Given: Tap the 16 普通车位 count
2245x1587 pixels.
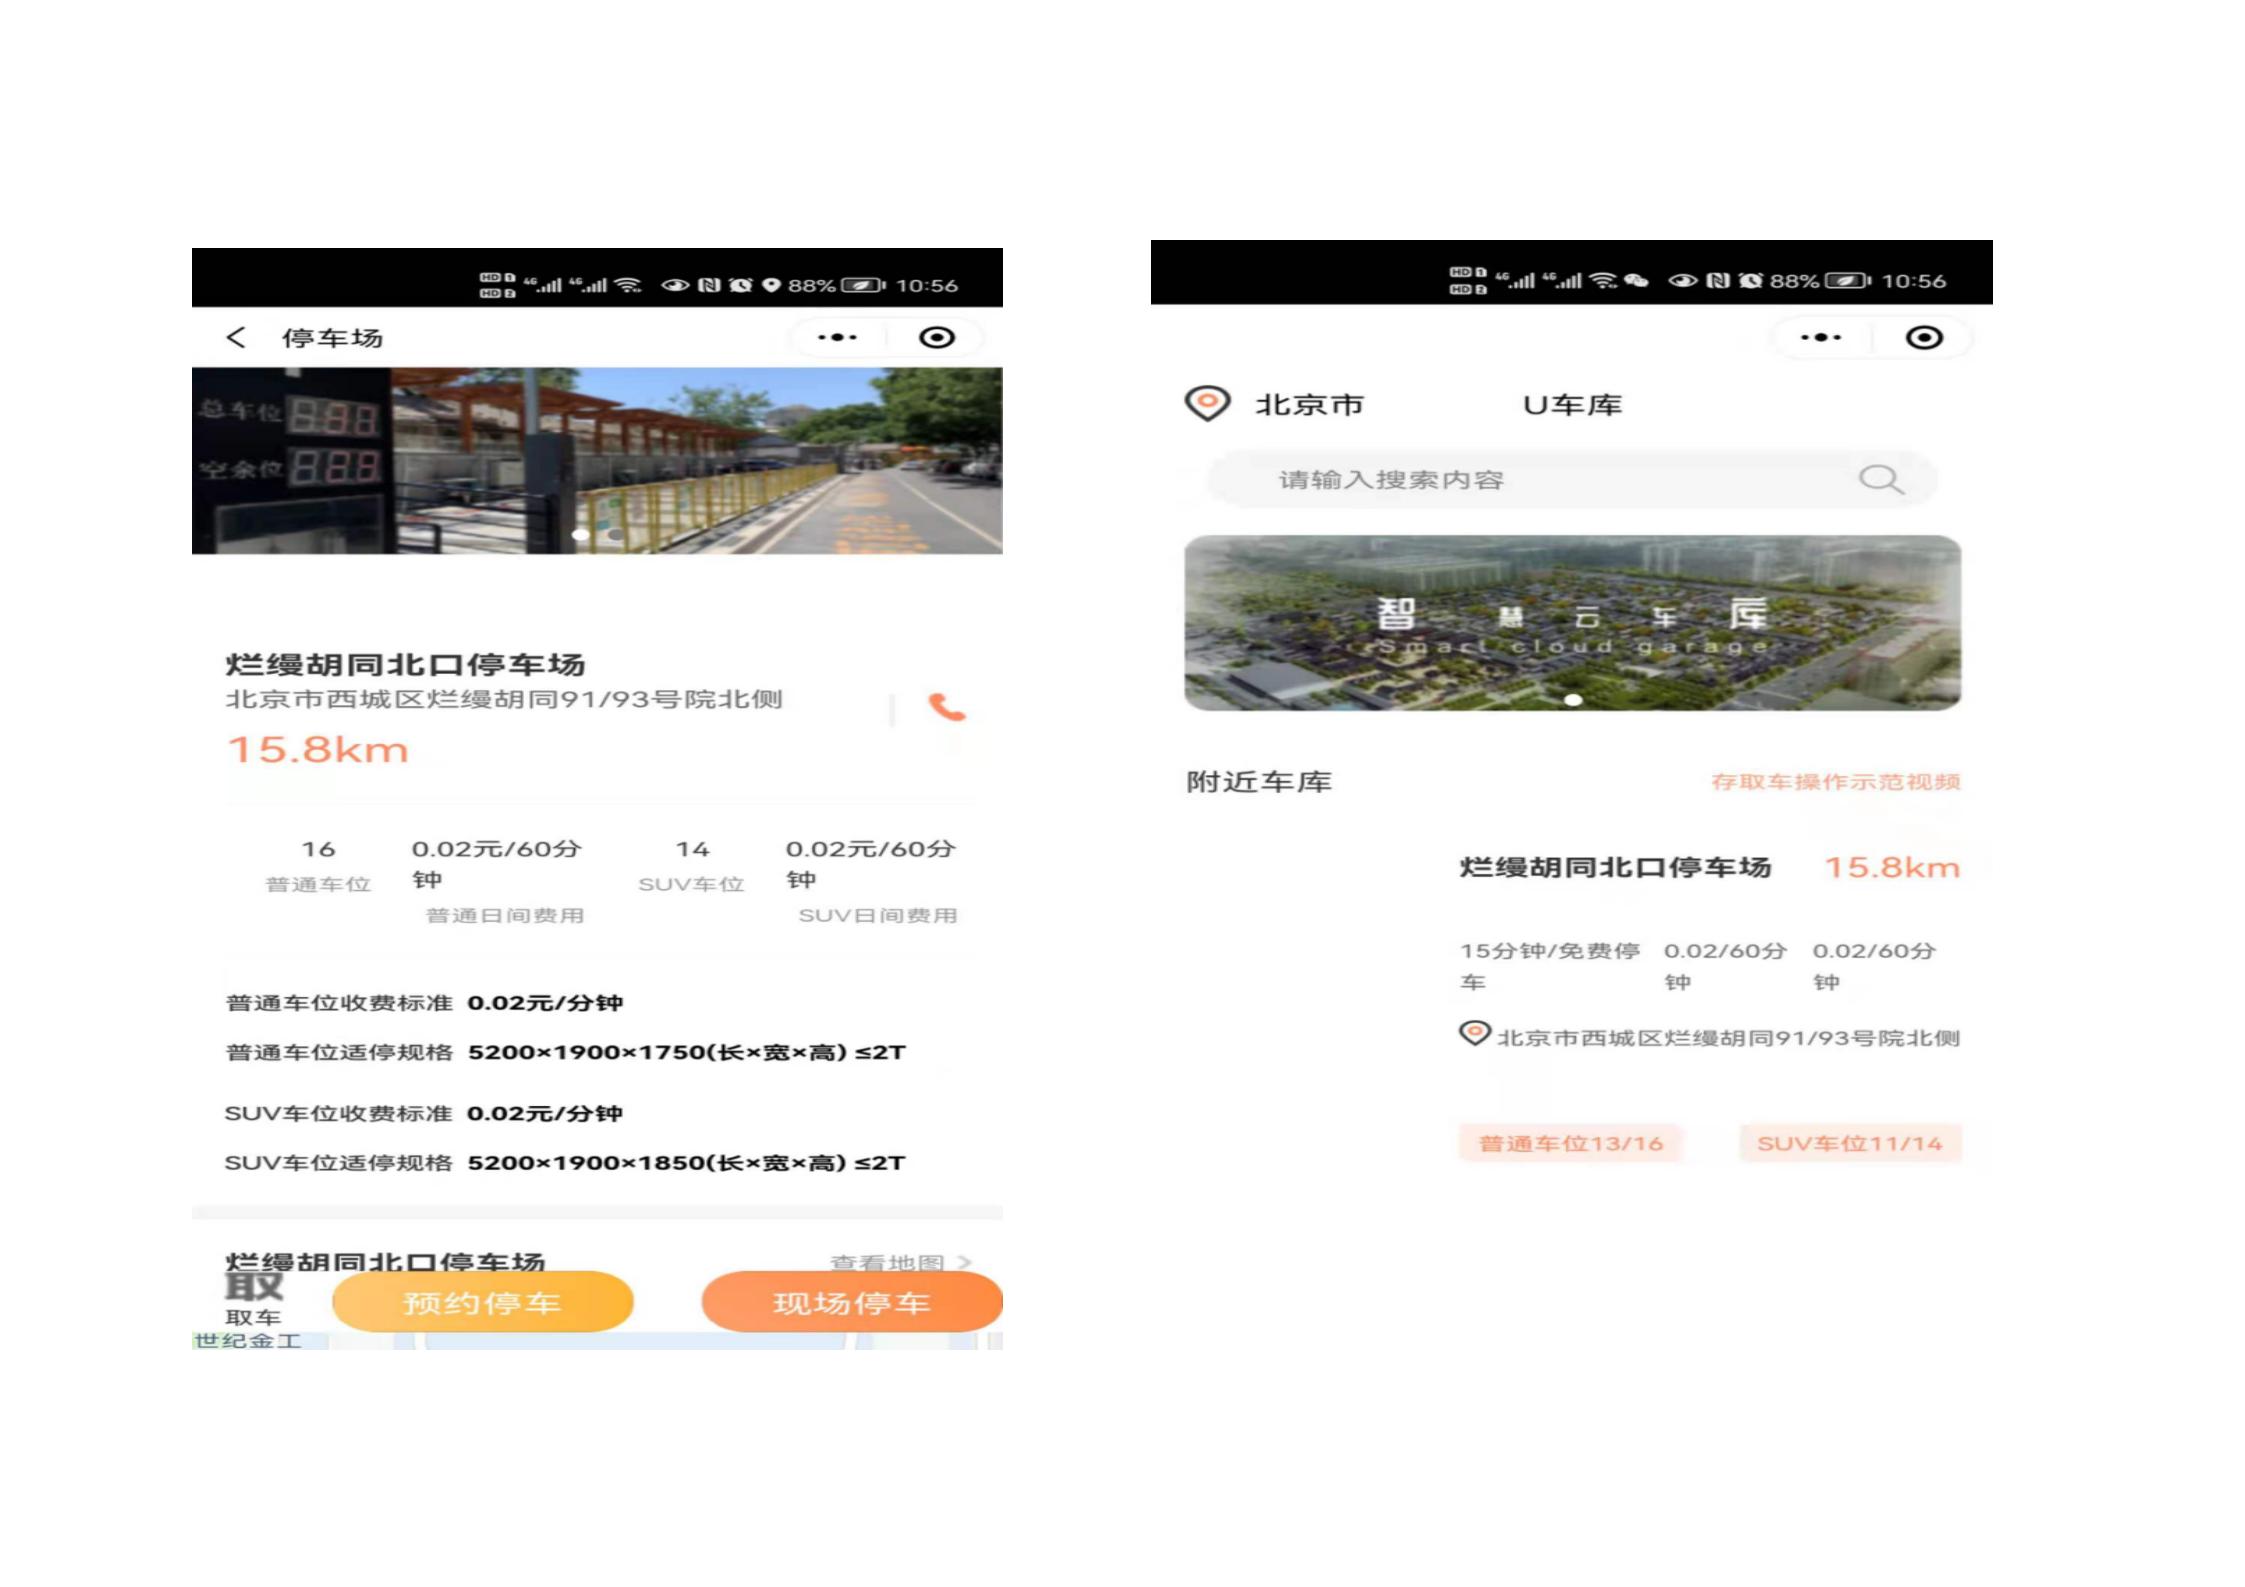Looking at the screenshot, I should (318, 866).
